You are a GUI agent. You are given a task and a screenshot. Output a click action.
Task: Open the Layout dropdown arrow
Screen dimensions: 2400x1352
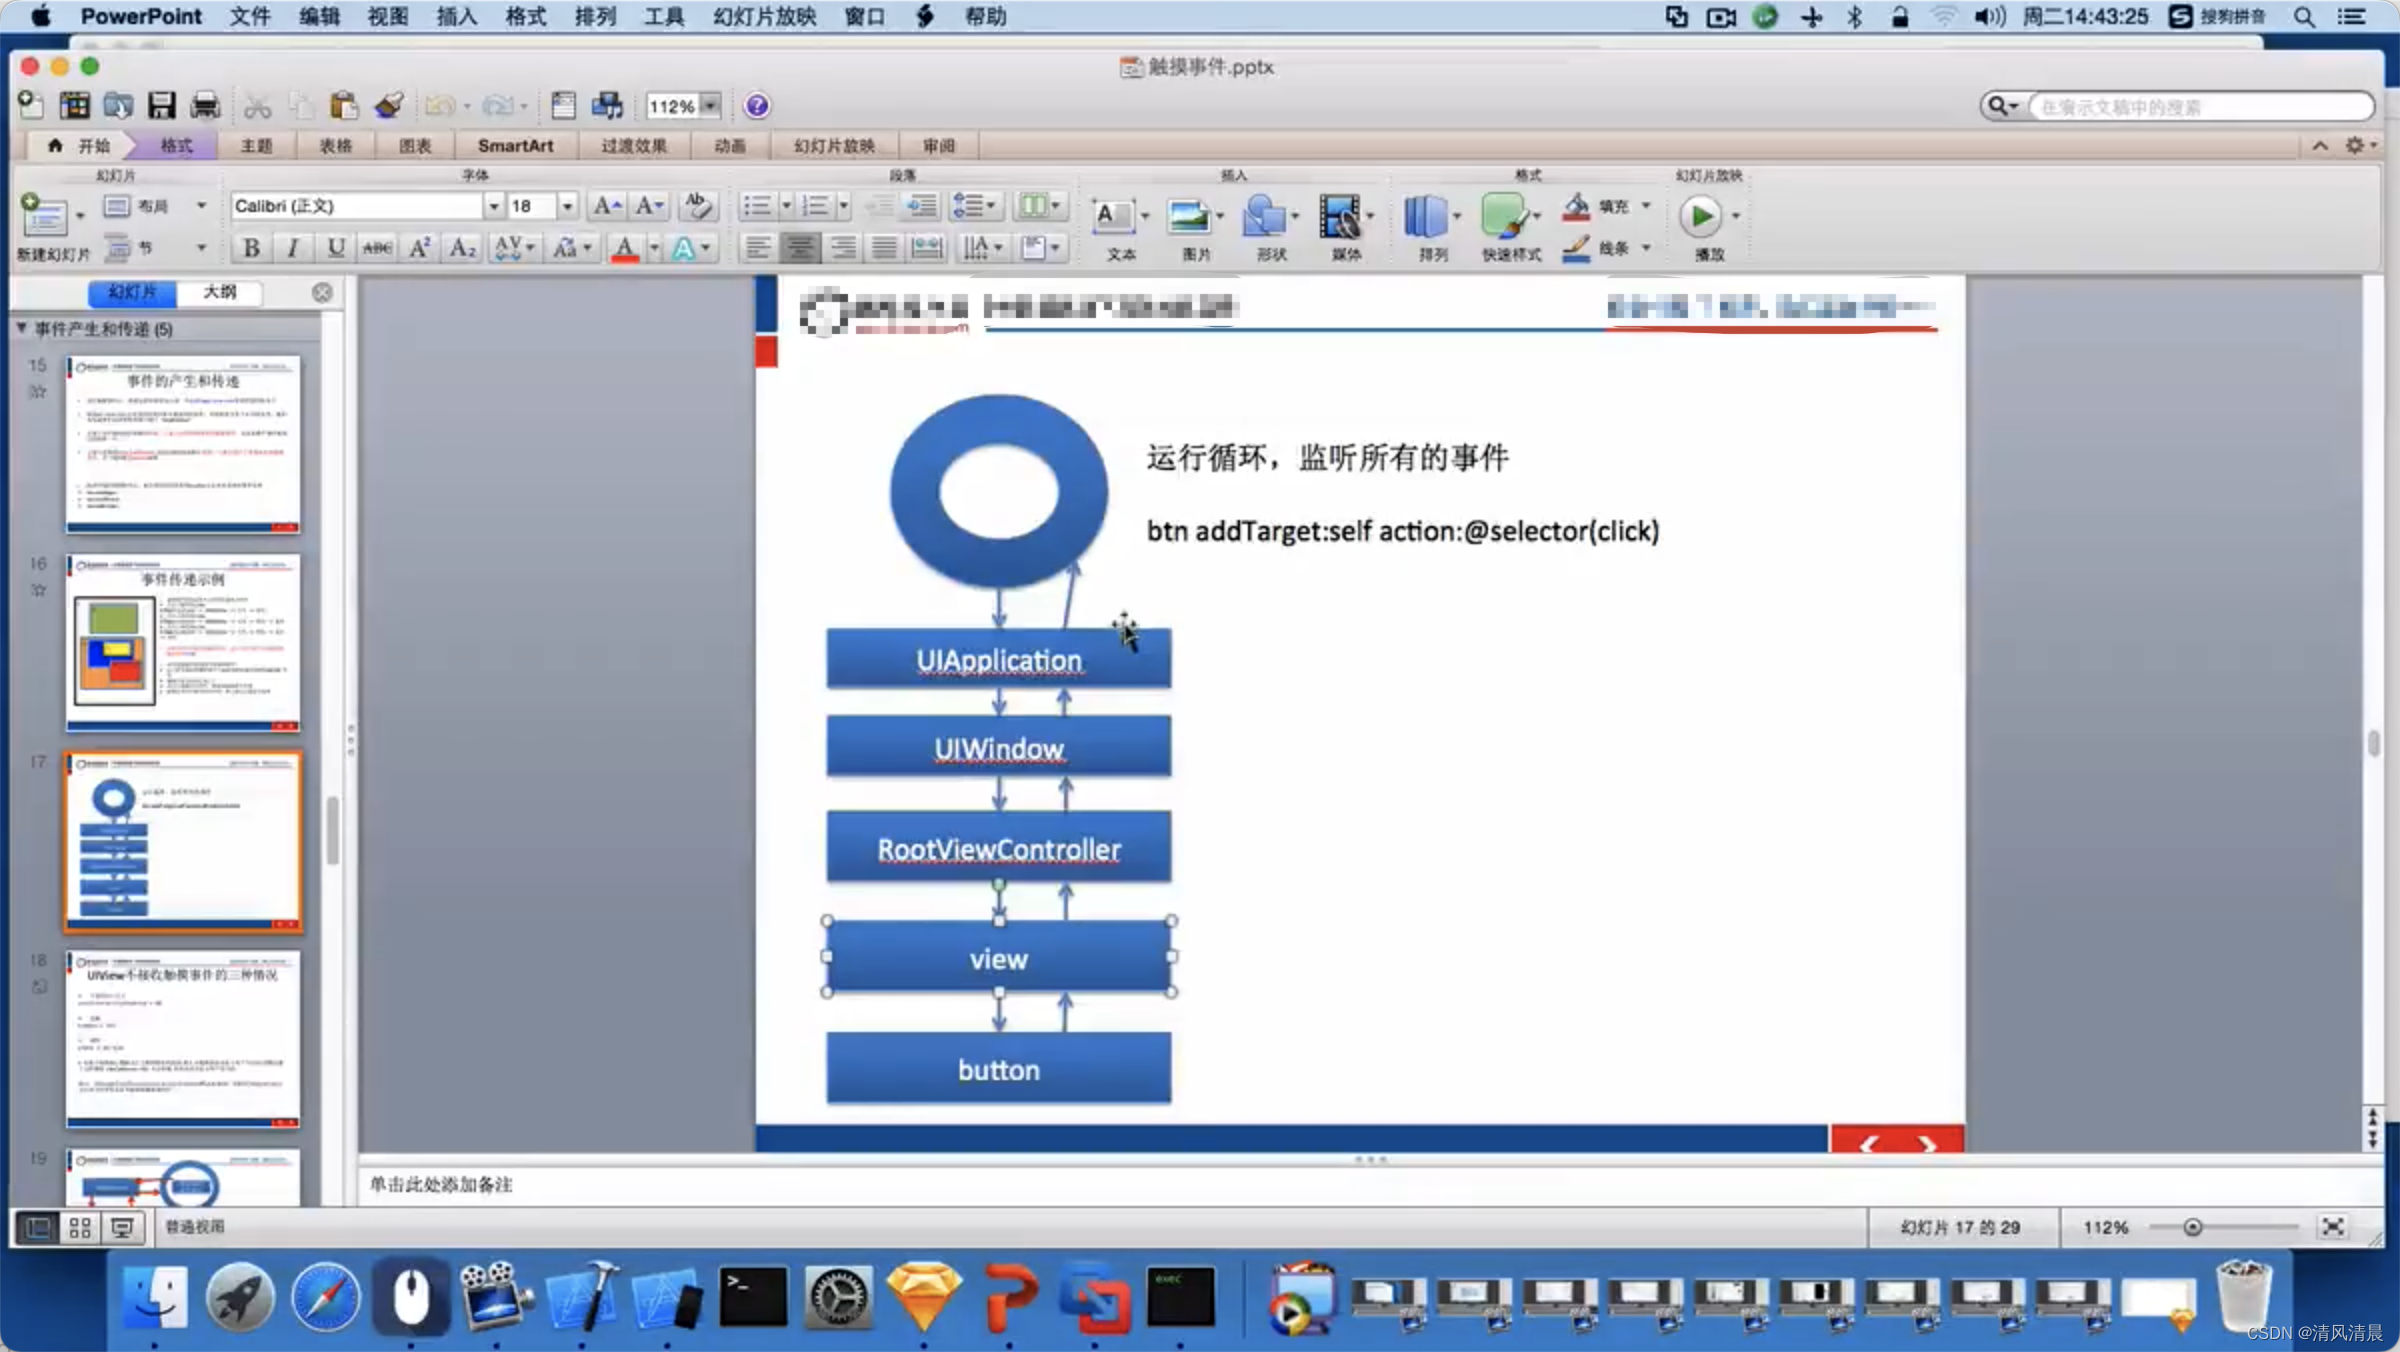[x=201, y=205]
